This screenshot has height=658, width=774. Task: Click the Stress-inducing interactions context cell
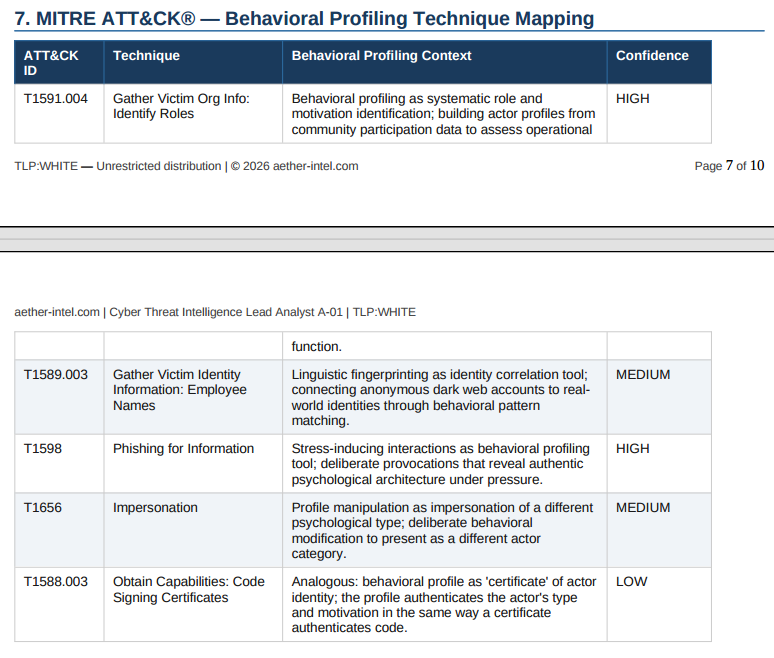(x=444, y=464)
